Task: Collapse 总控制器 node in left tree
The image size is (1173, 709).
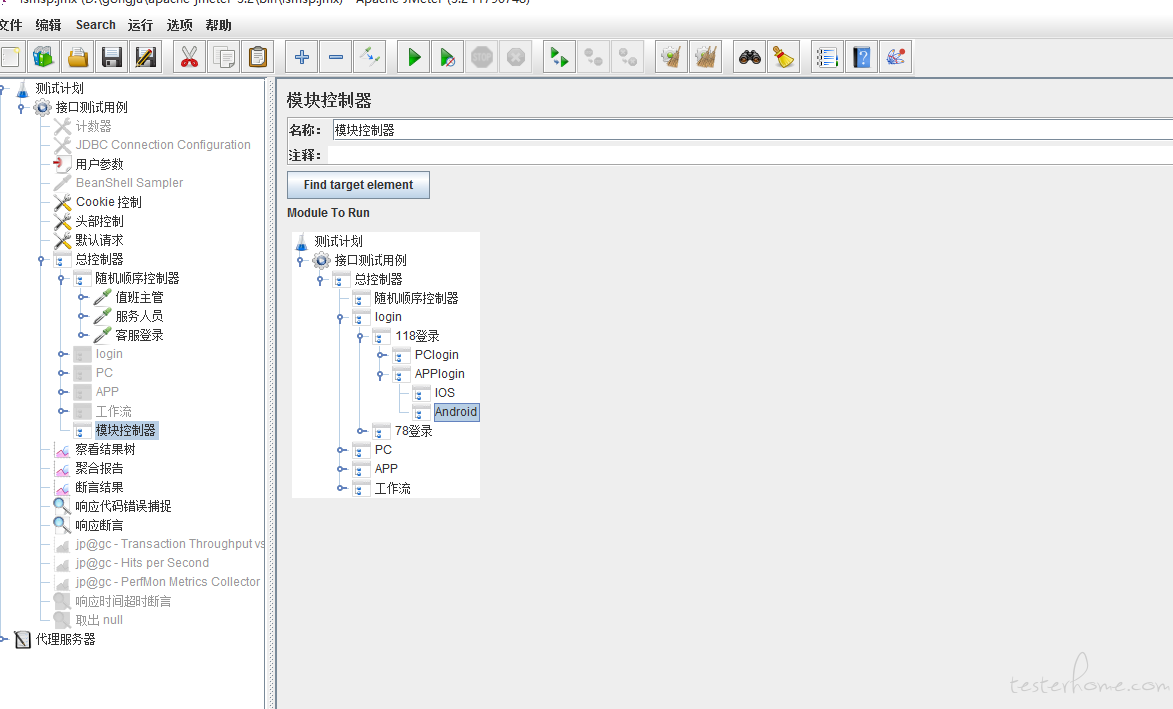Action: point(41,260)
